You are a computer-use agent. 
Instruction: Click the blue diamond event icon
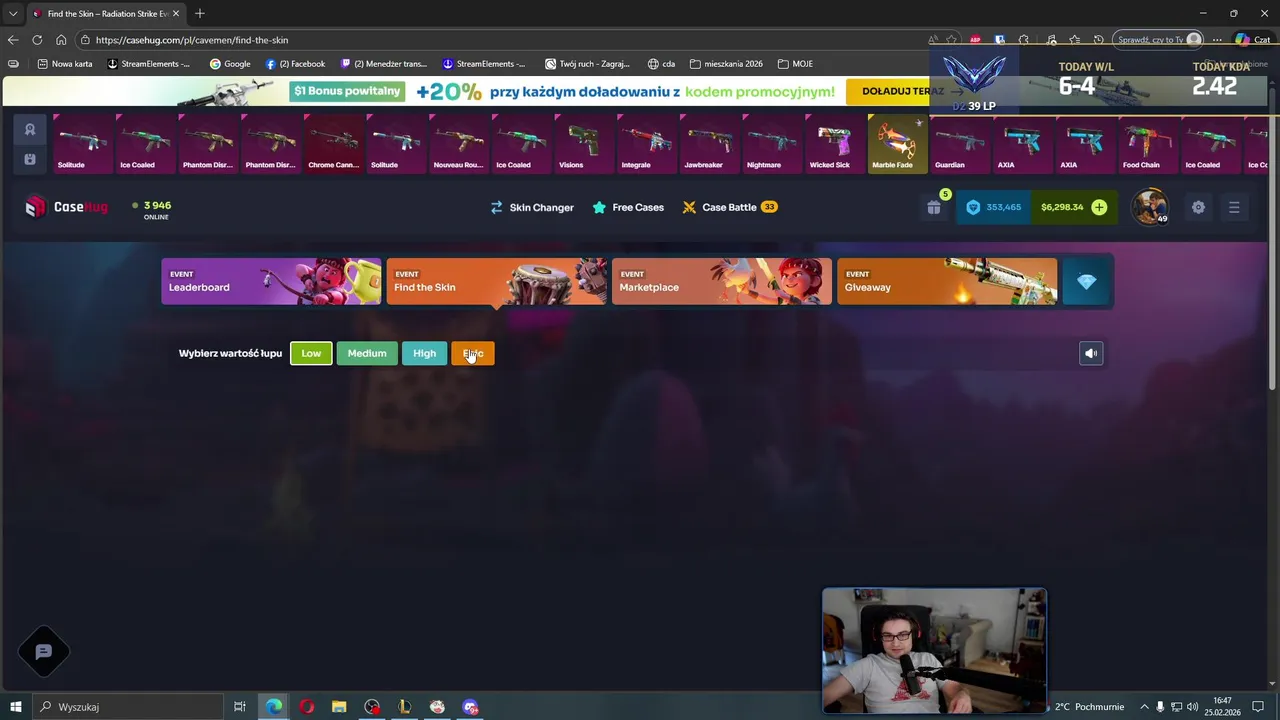(x=1087, y=282)
